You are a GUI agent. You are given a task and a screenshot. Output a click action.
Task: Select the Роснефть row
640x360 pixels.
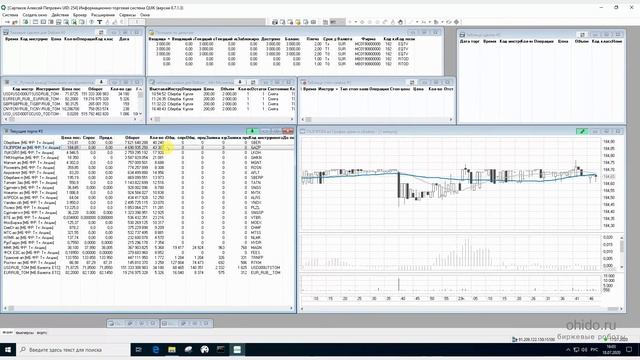click(148, 167)
